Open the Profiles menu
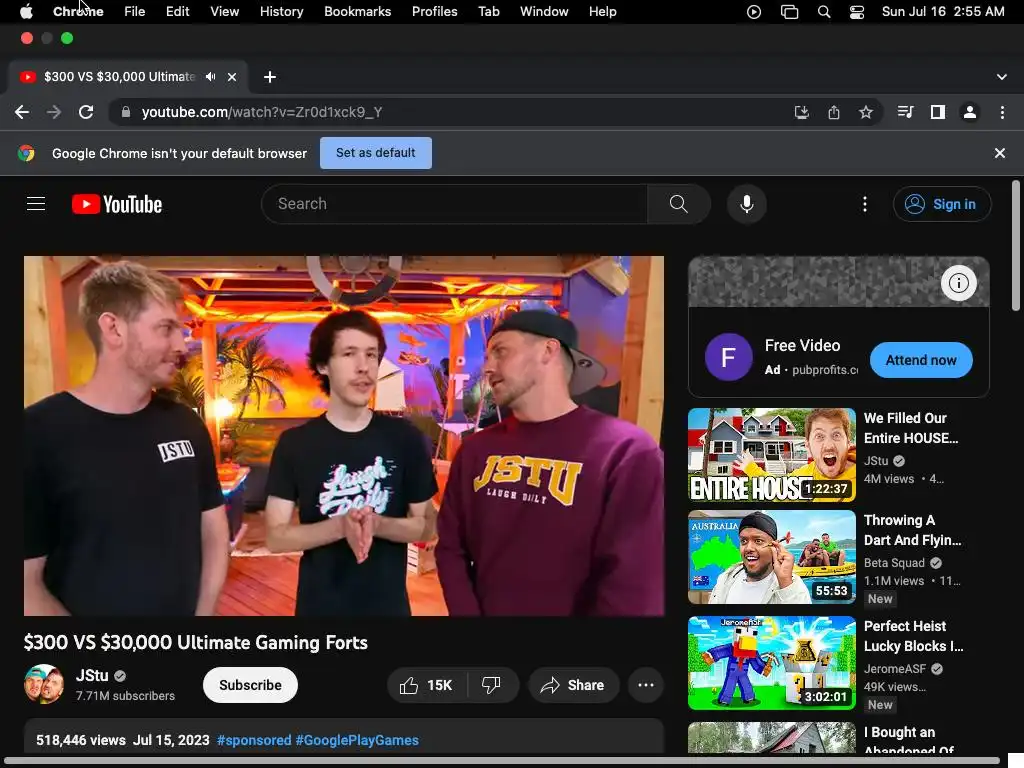 click(435, 12)
